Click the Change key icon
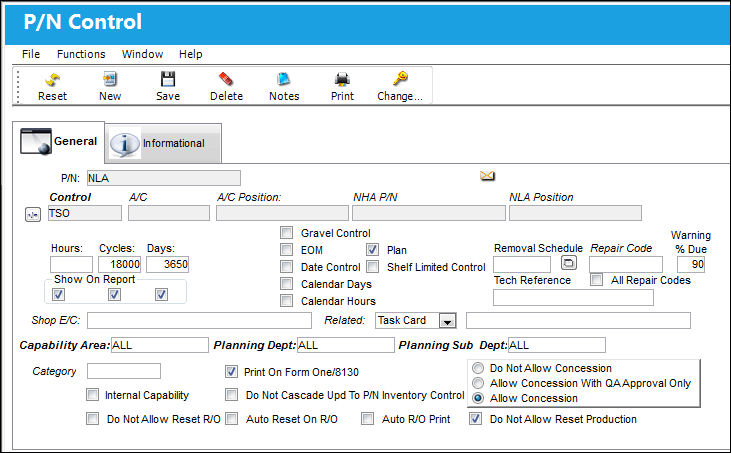 [x=400, y=79]
